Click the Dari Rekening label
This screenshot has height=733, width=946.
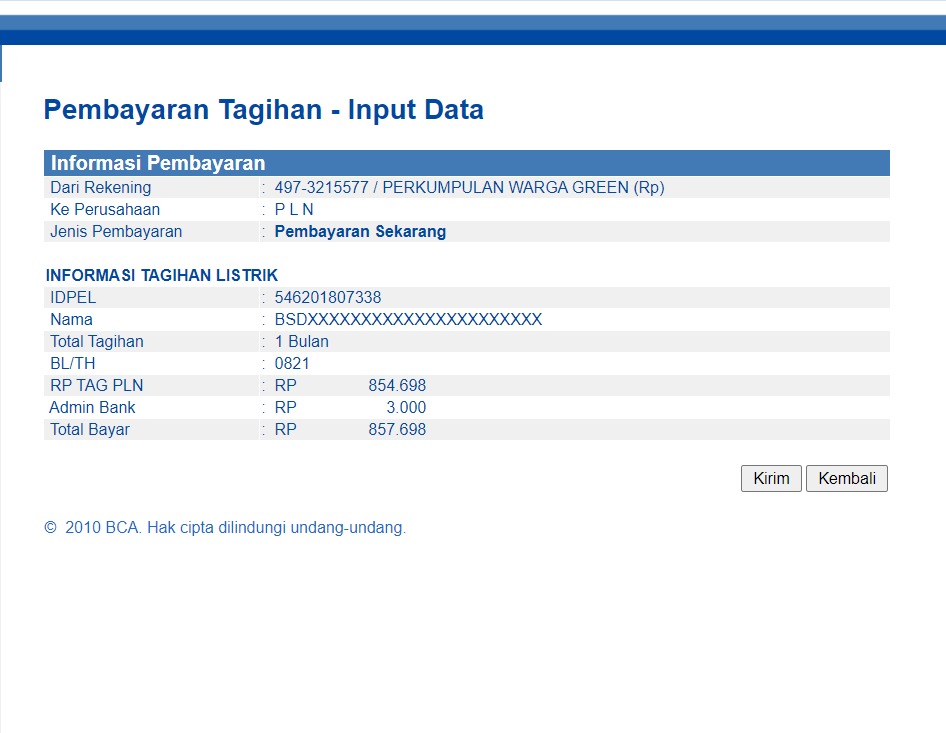coord(101,188)
